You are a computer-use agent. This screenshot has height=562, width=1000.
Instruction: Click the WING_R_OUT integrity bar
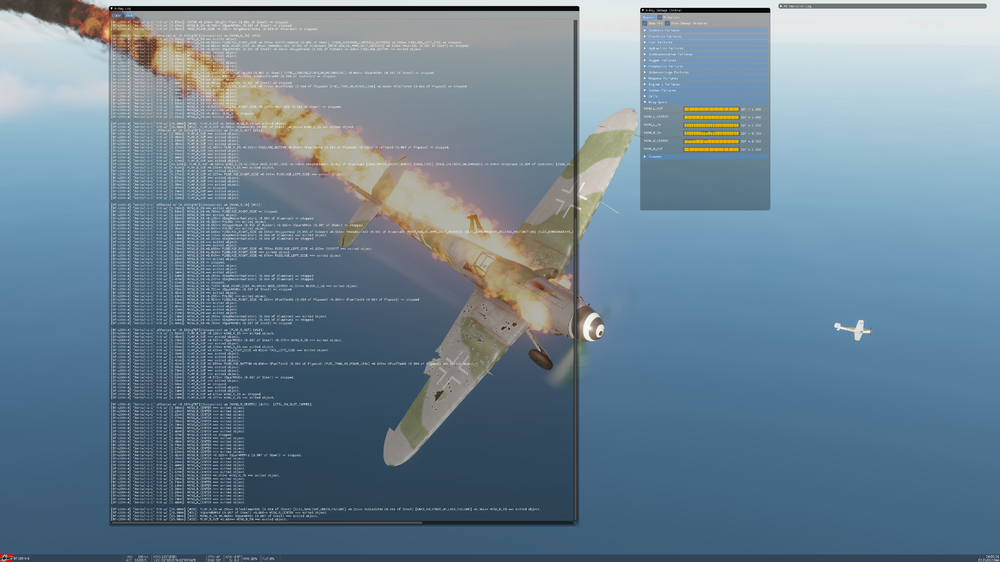point(711,149)
